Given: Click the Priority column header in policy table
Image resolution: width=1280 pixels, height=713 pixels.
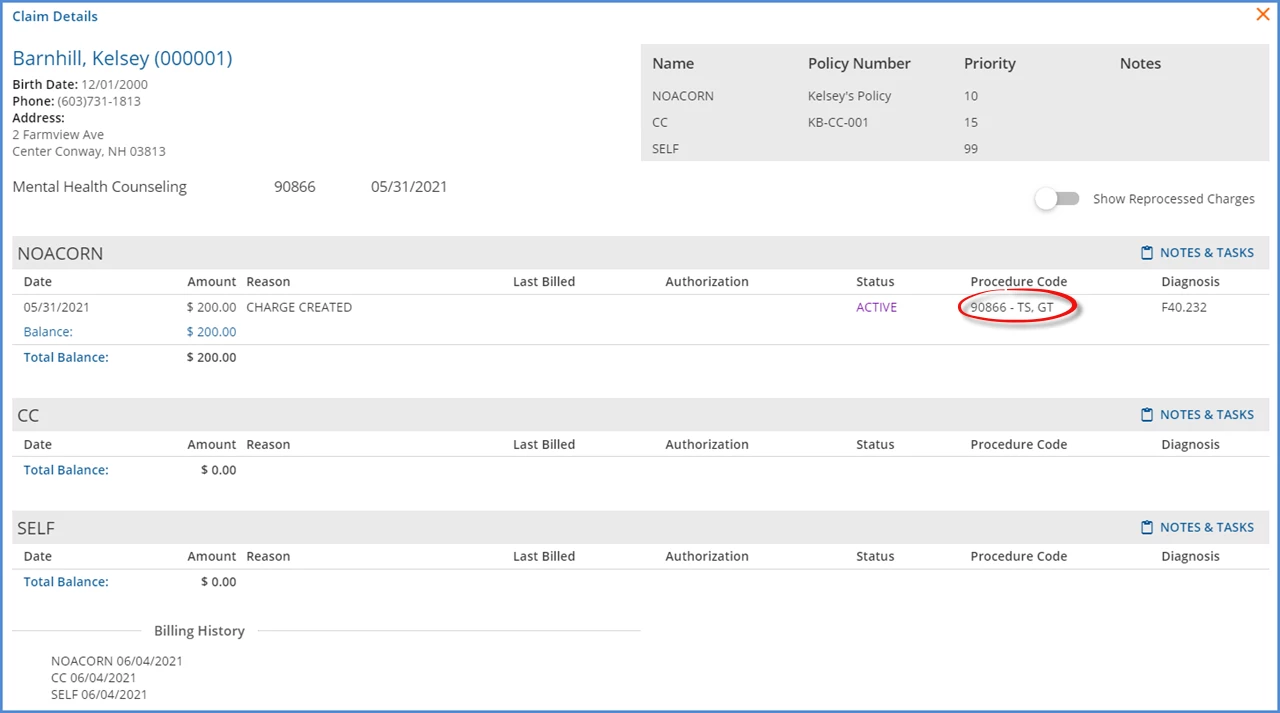Looking at the screenshot, I should point(990,63).
